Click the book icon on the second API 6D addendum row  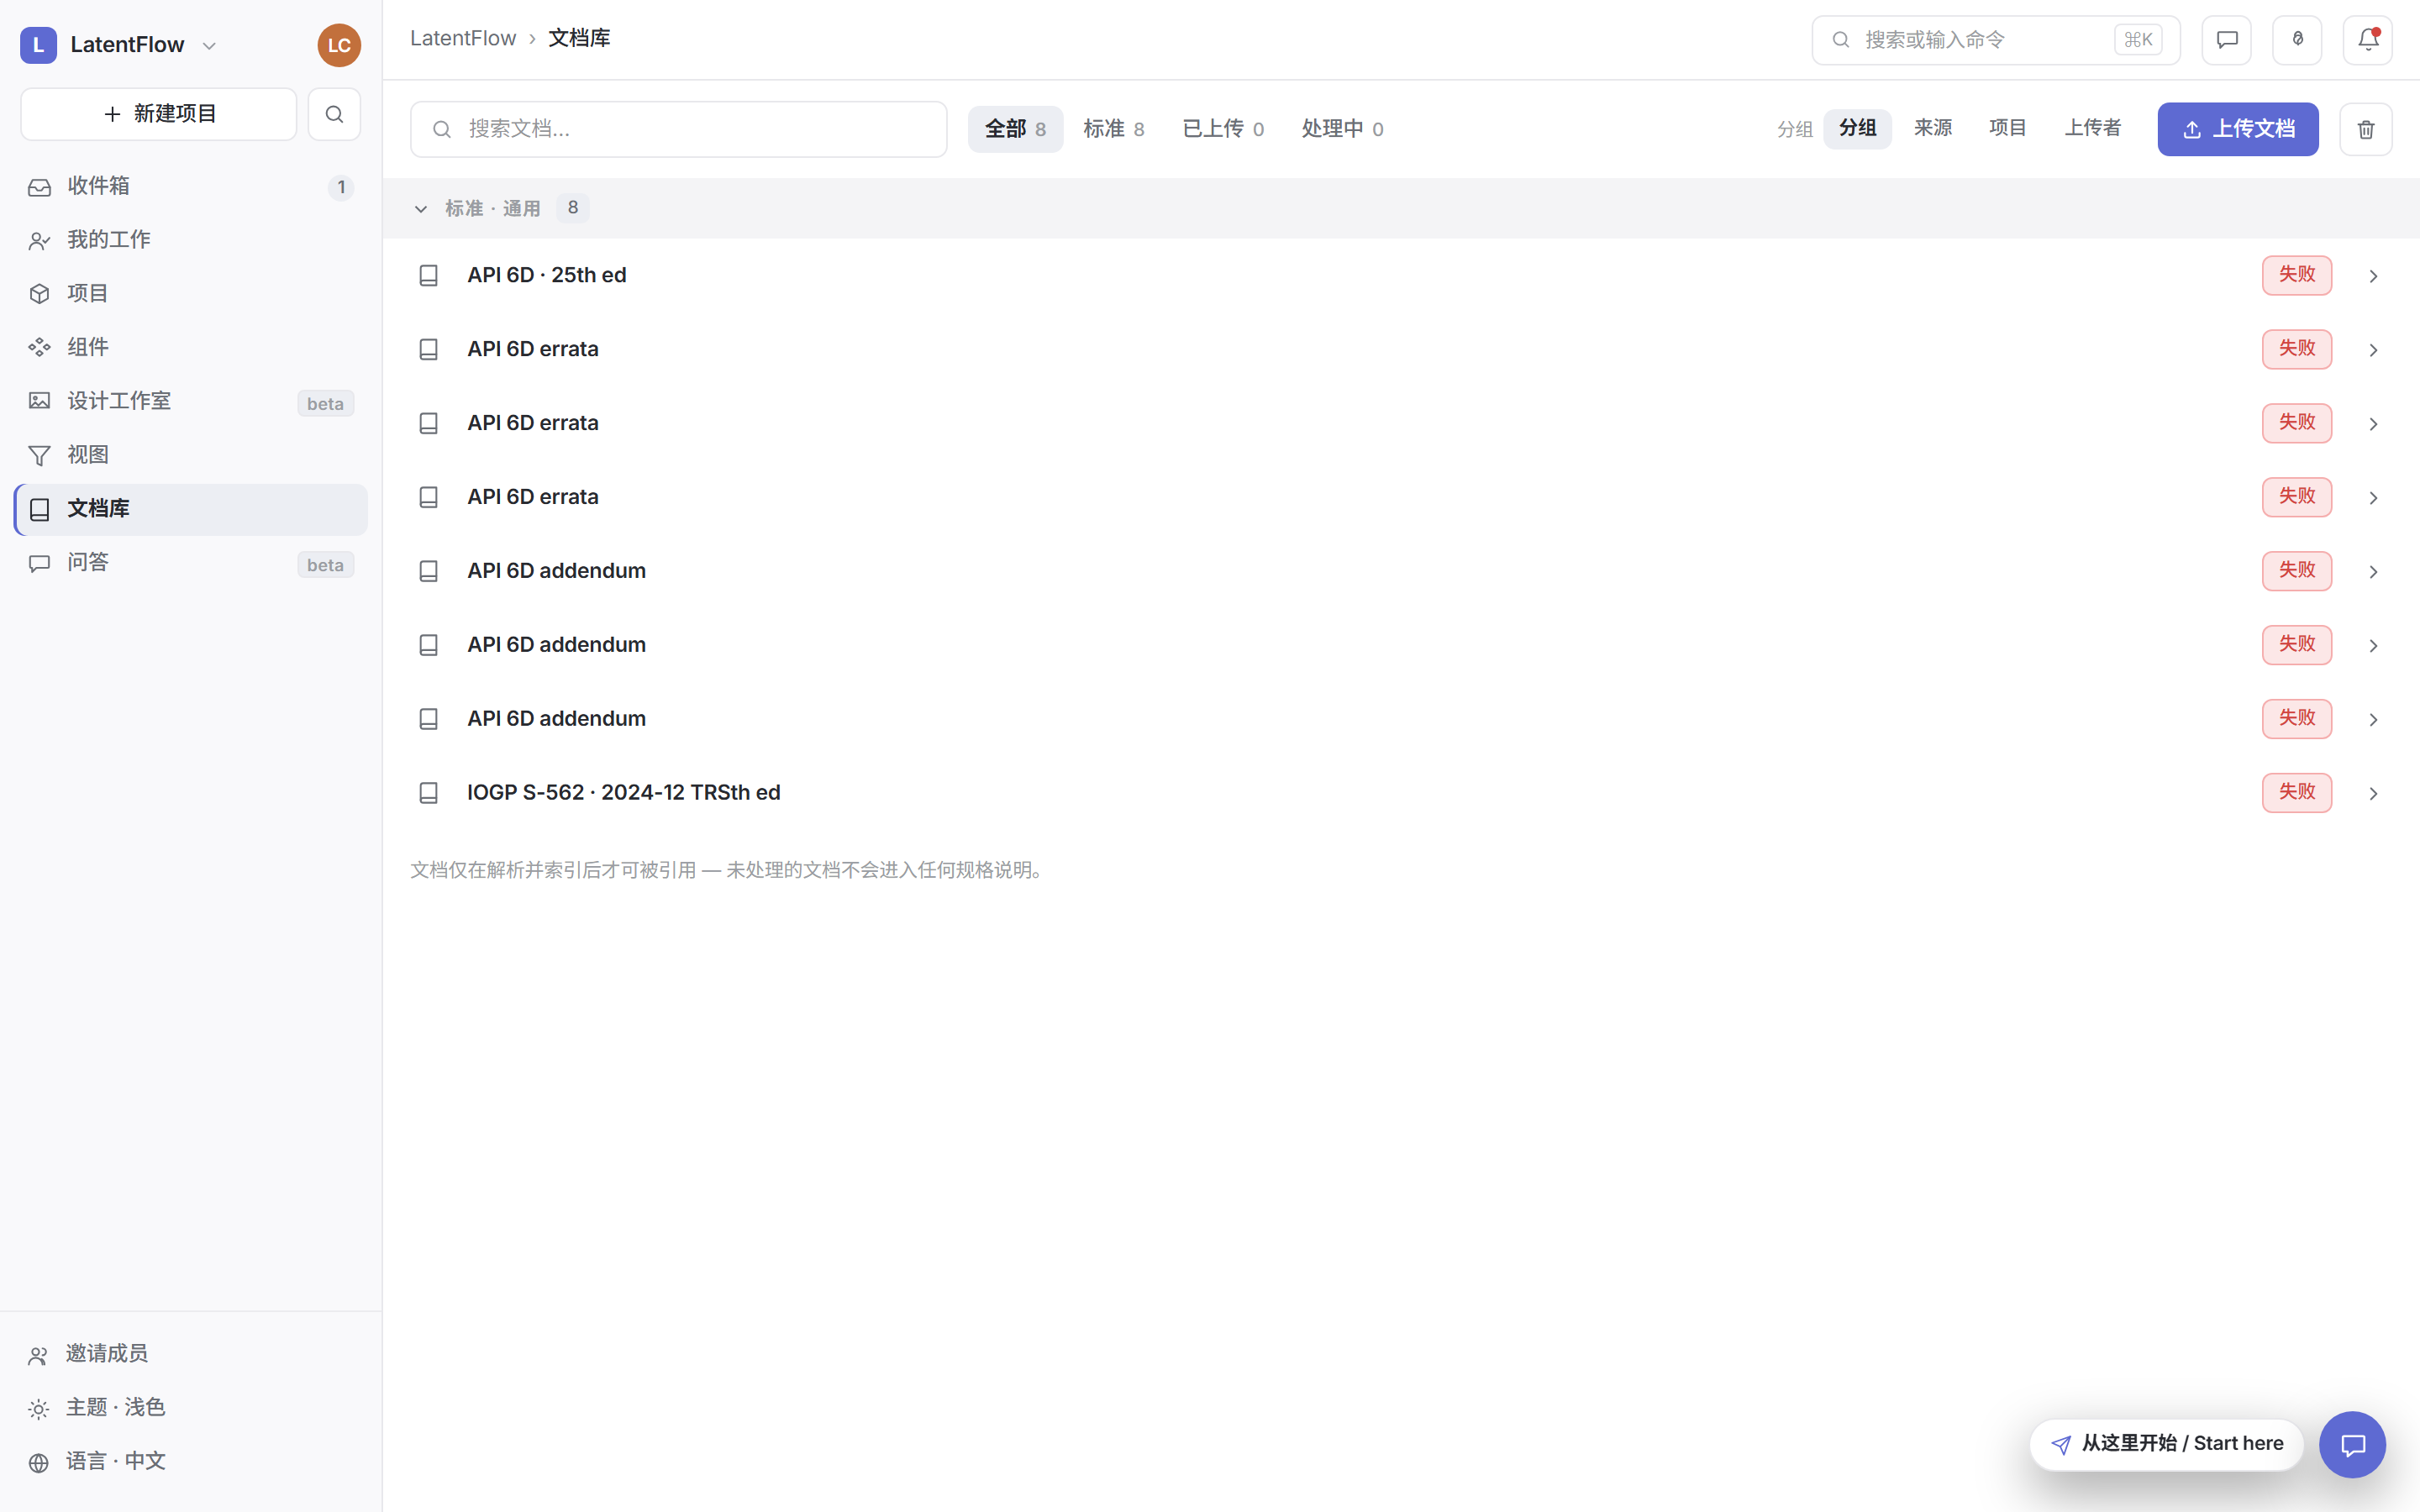428,645
